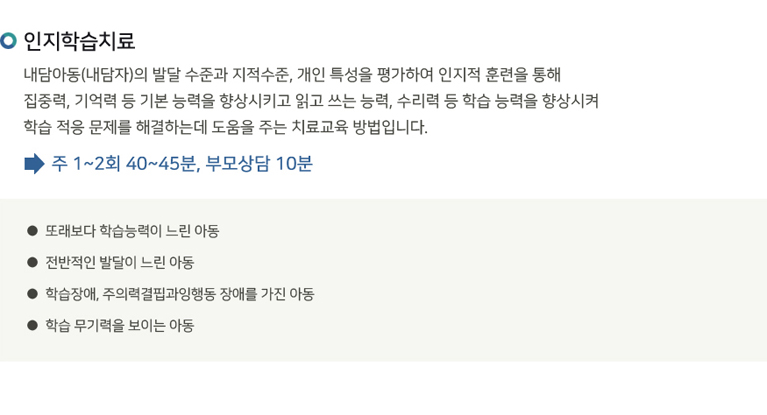
Task: Click the bullet dot next to 학습 무기력을 보이는 아동
Action: 32,325
